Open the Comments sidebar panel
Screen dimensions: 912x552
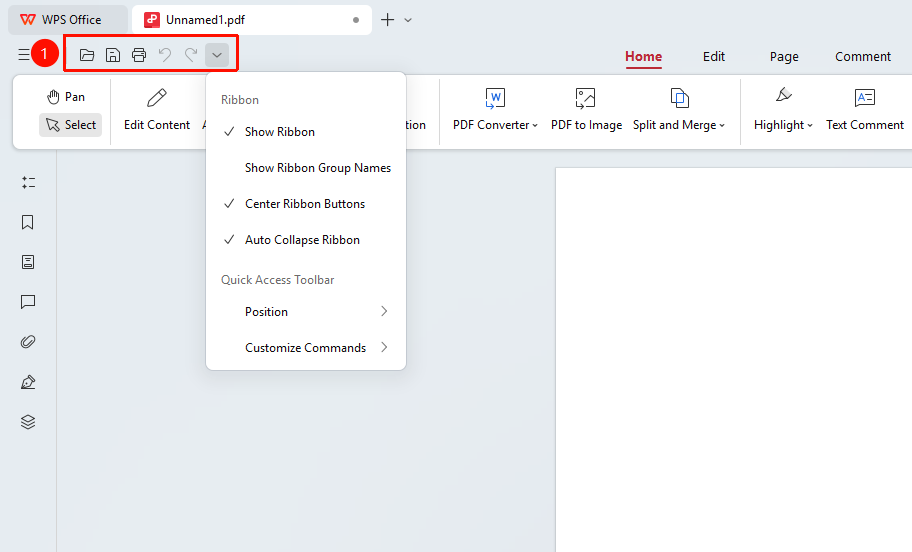click(28, 302)
